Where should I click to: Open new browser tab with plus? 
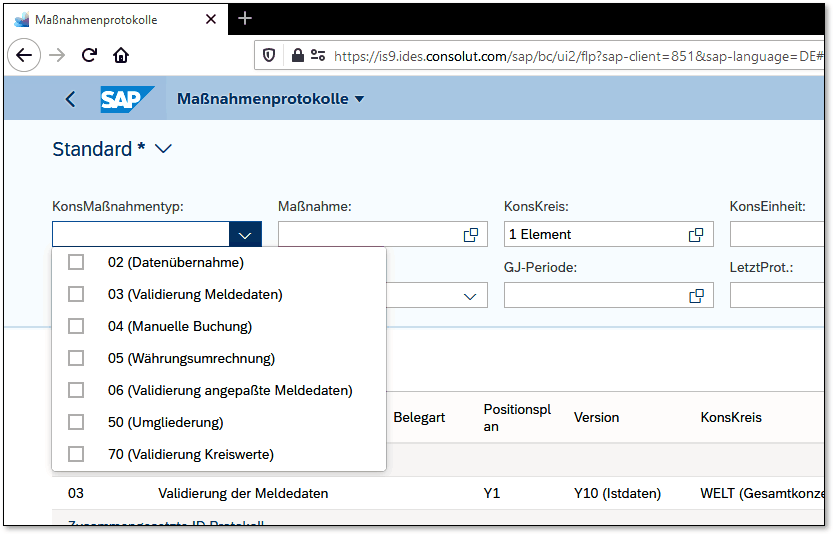(x=245, y=19)
